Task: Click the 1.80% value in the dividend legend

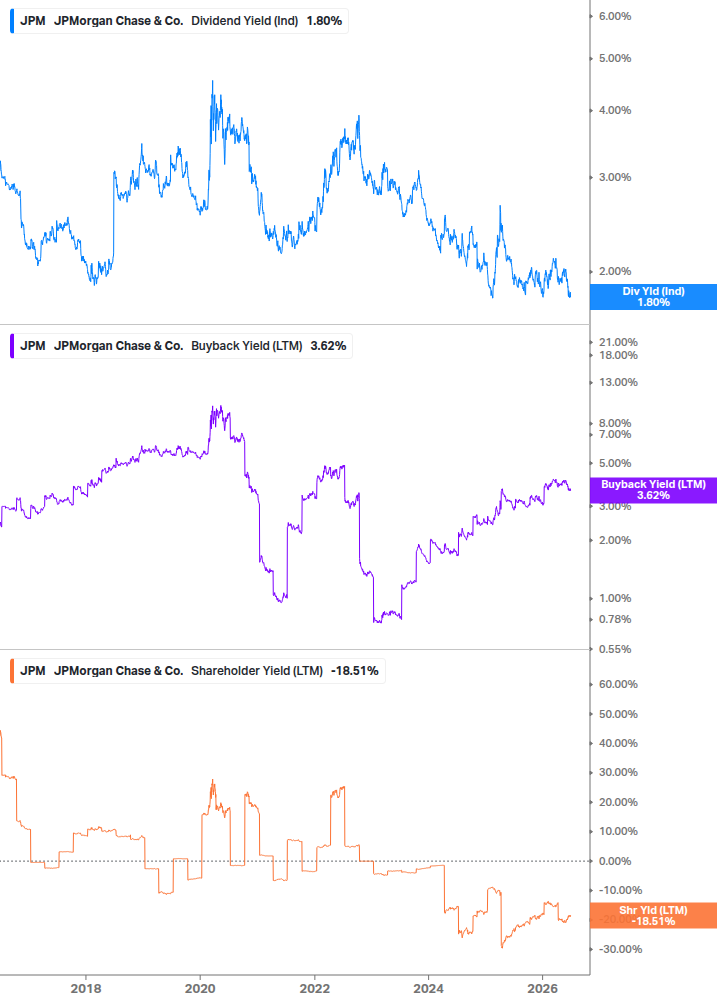Action: coord(324,21)
